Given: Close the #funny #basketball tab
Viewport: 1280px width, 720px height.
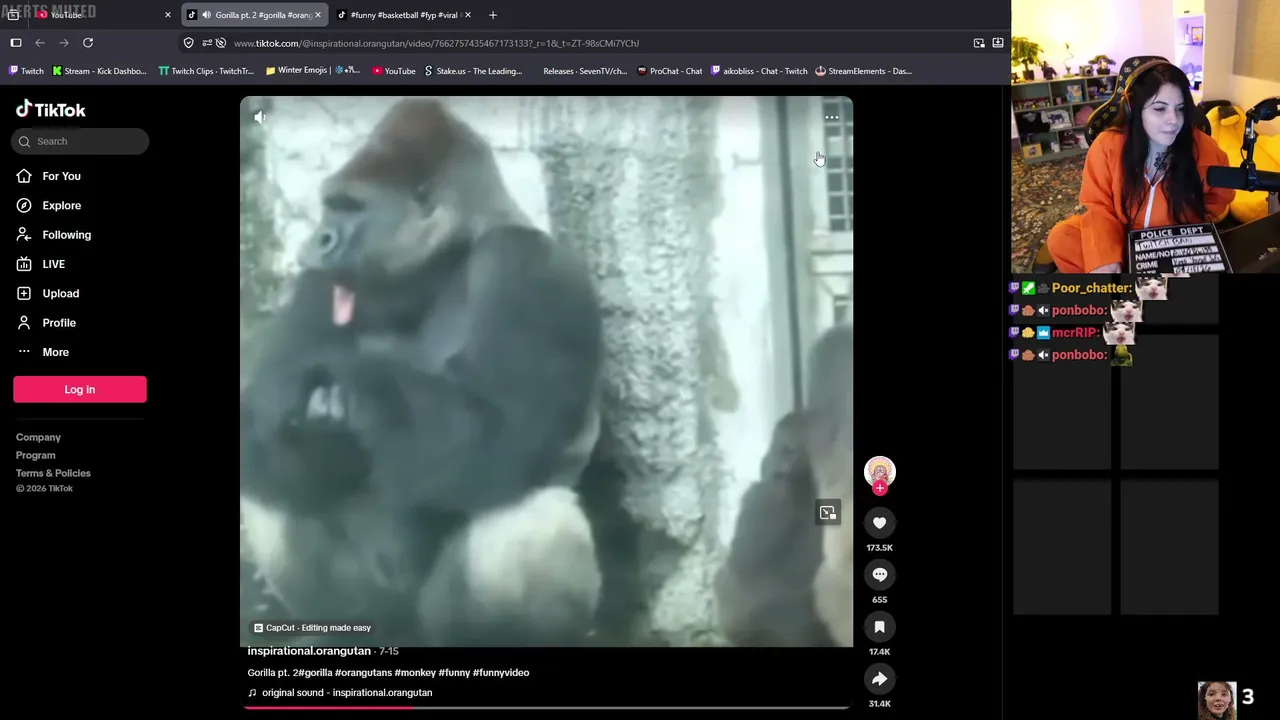Looking at the screenshot, I should click(468, 15).
